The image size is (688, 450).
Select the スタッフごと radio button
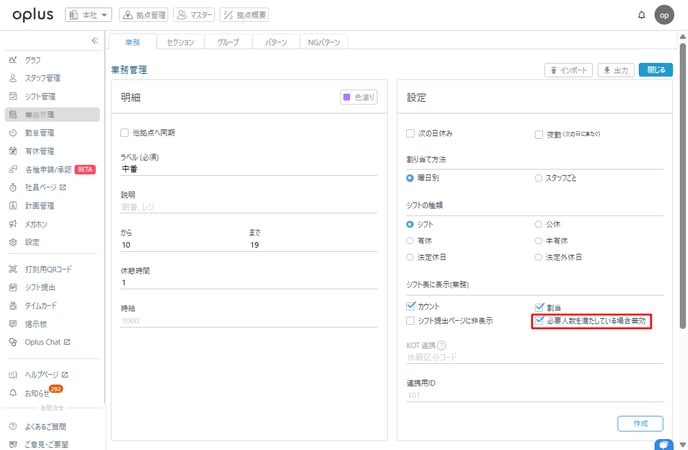(x=540, y=178)
